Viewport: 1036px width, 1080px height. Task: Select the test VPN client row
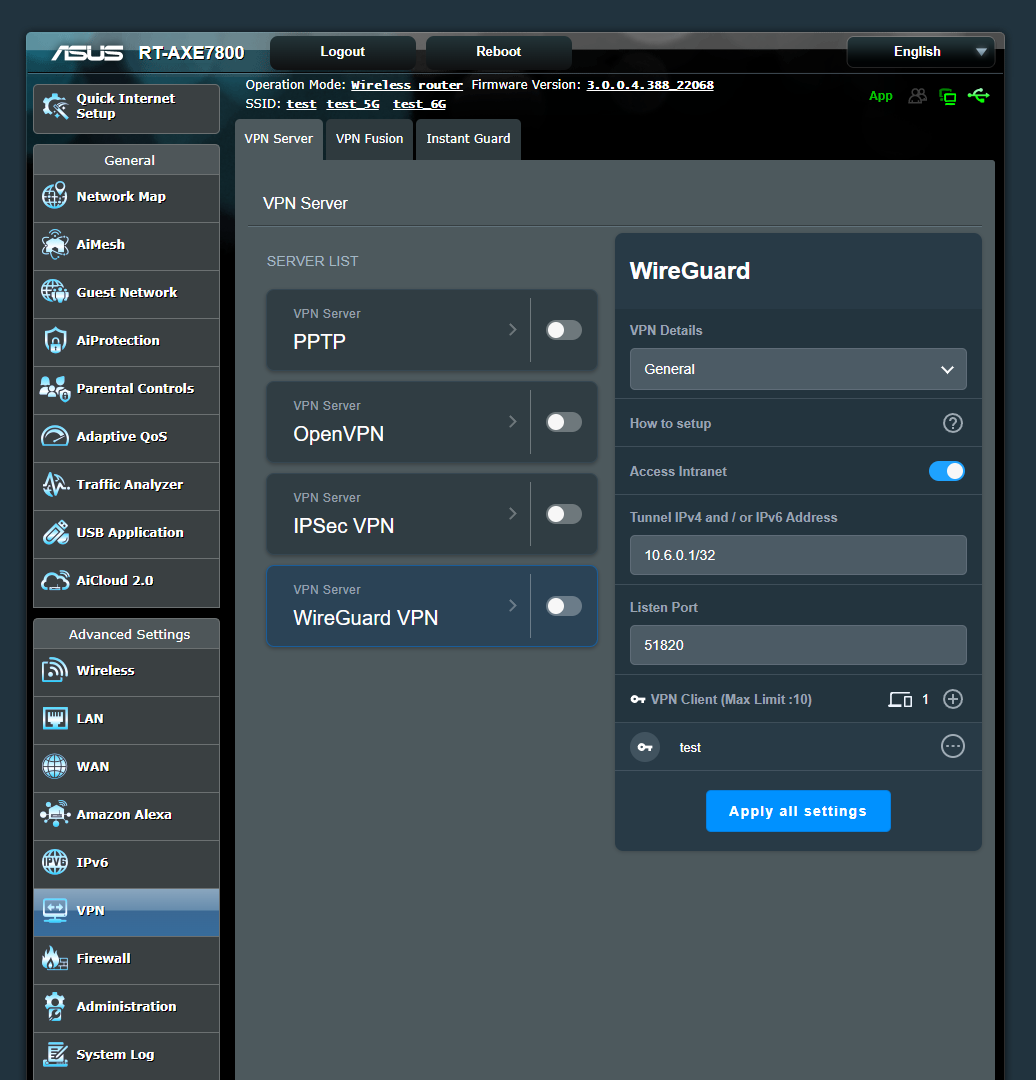coord(798,747)
